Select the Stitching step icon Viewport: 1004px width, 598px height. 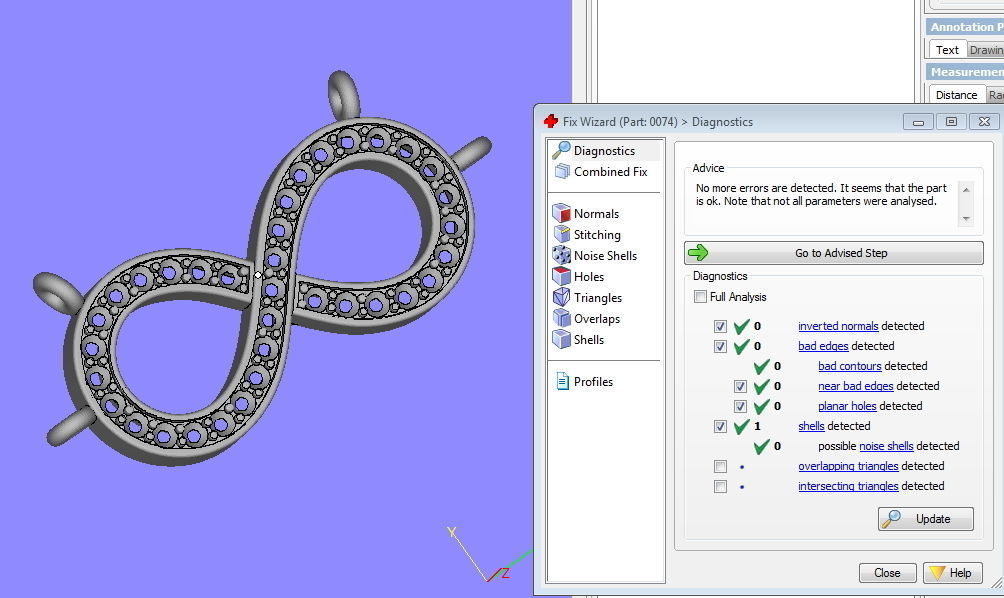pyautogui.click(x=561, y=234)
